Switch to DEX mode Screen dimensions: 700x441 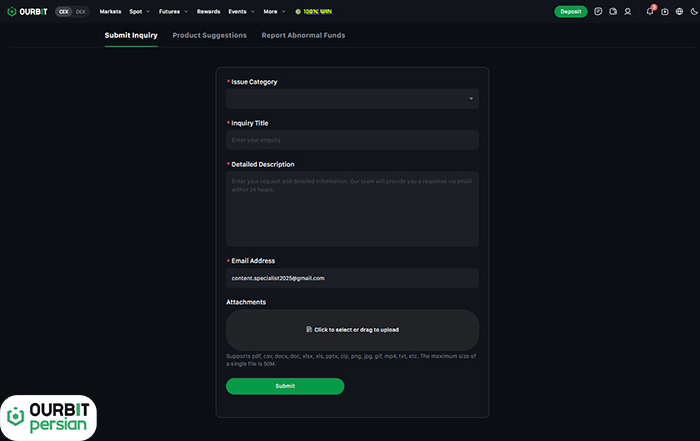(80, 12)
